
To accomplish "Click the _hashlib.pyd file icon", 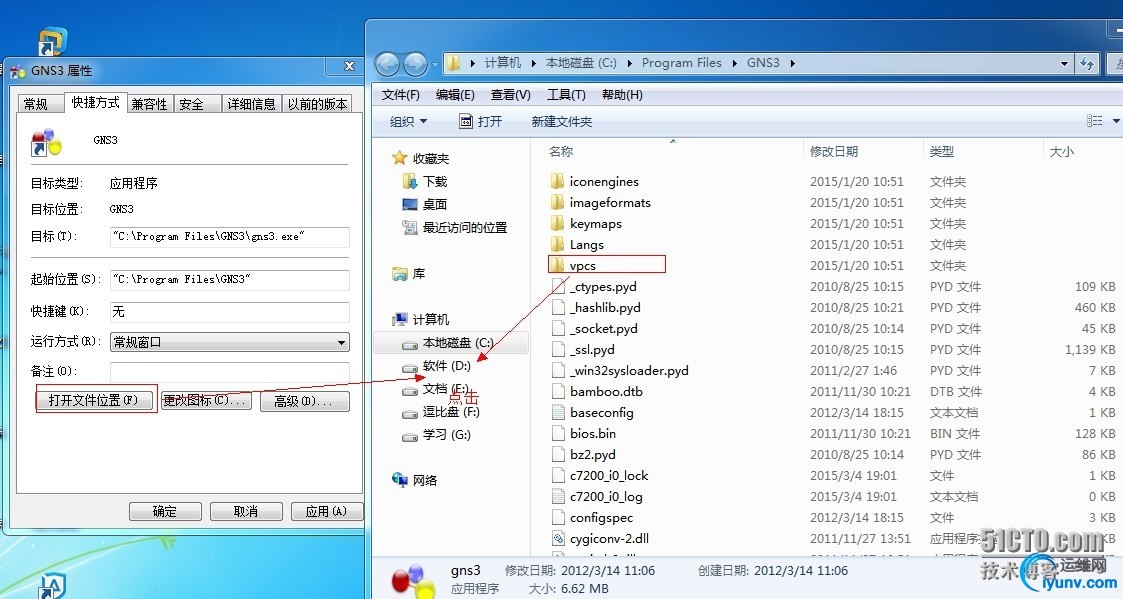I will (x=559, y=307).
